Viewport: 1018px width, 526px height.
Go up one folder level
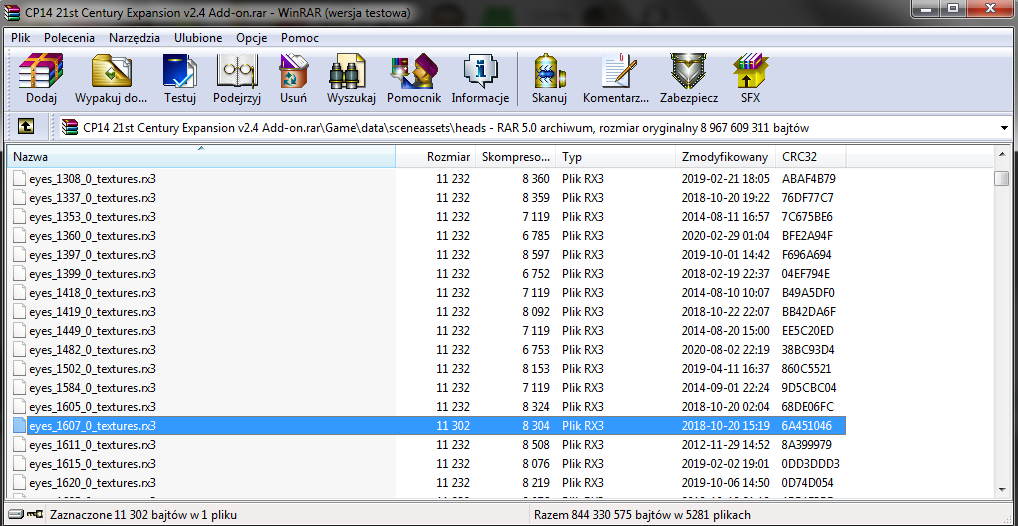coord(26,127)
